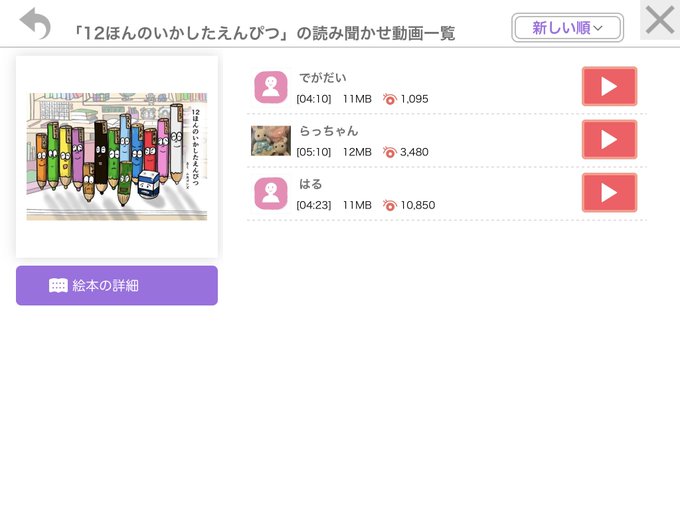Open 絵本の詳細 book details button
This screenshot has width=680, height=510.
(117, 285)
